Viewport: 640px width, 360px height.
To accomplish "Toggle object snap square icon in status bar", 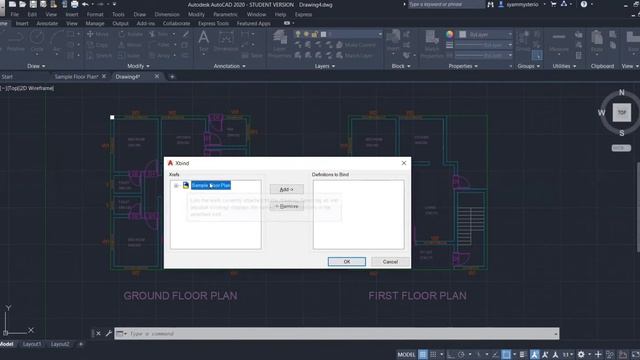I will pos(506,354).
